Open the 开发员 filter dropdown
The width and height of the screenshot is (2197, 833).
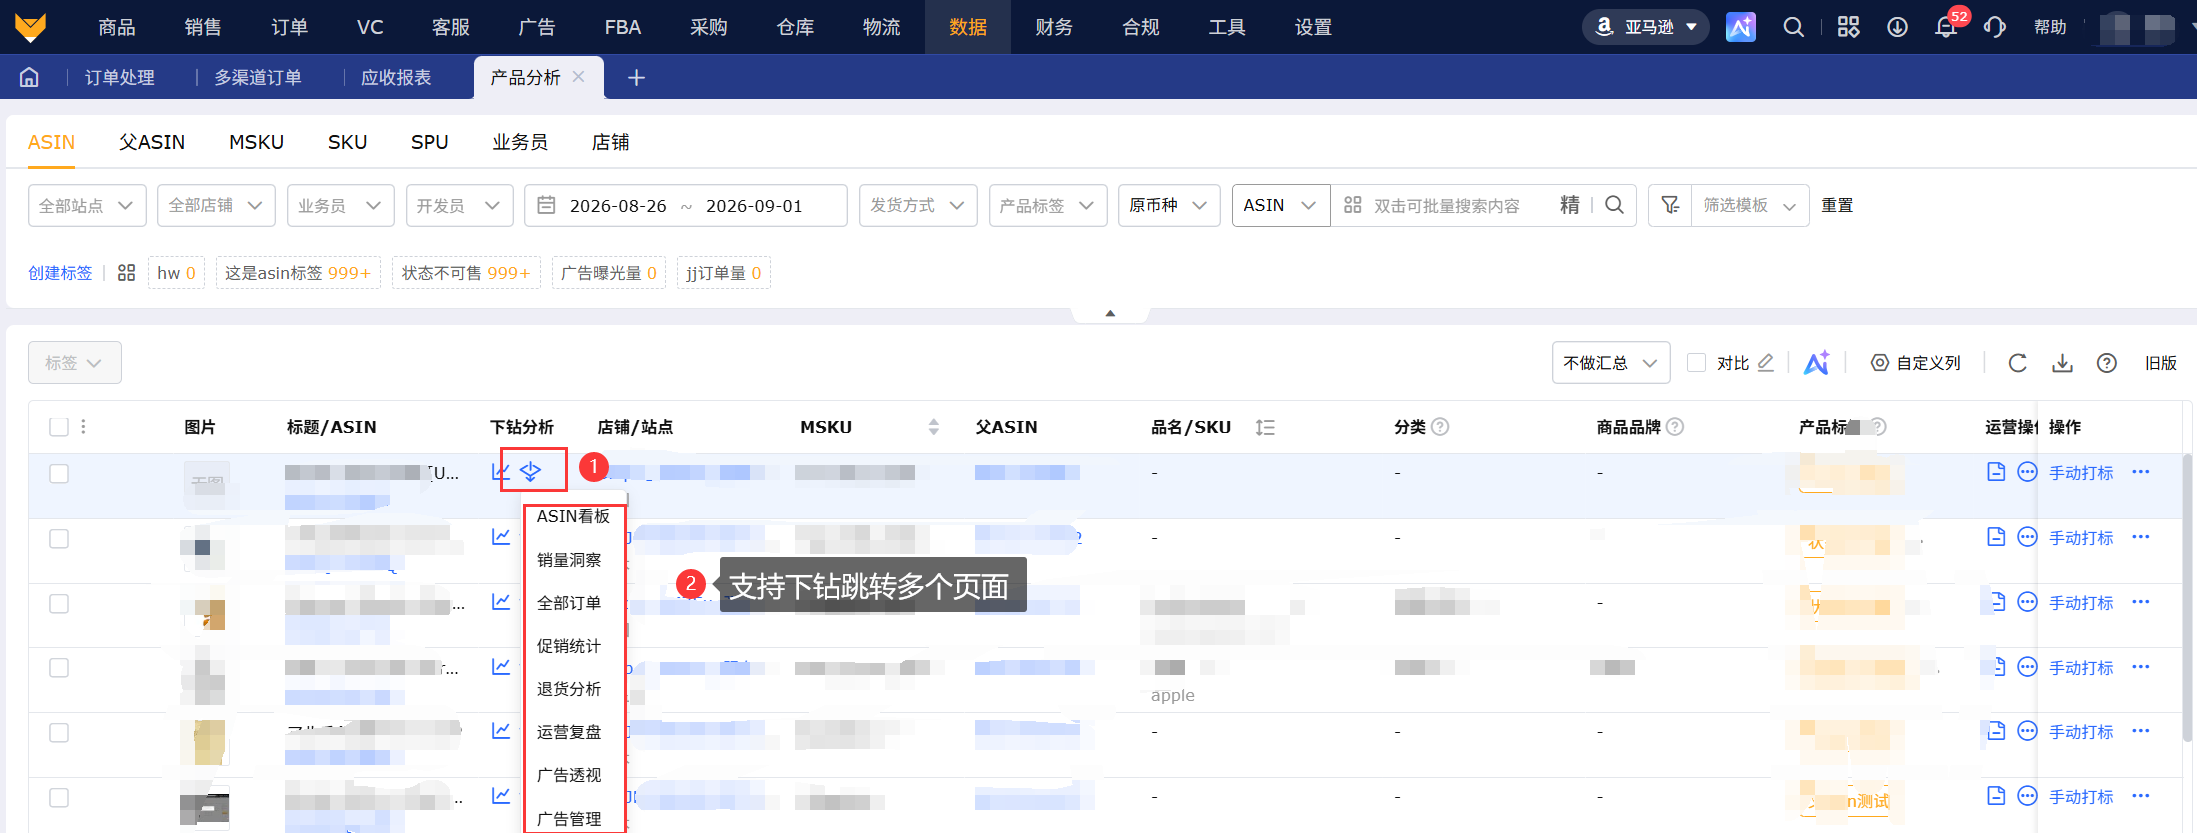(x=459, y=205)
